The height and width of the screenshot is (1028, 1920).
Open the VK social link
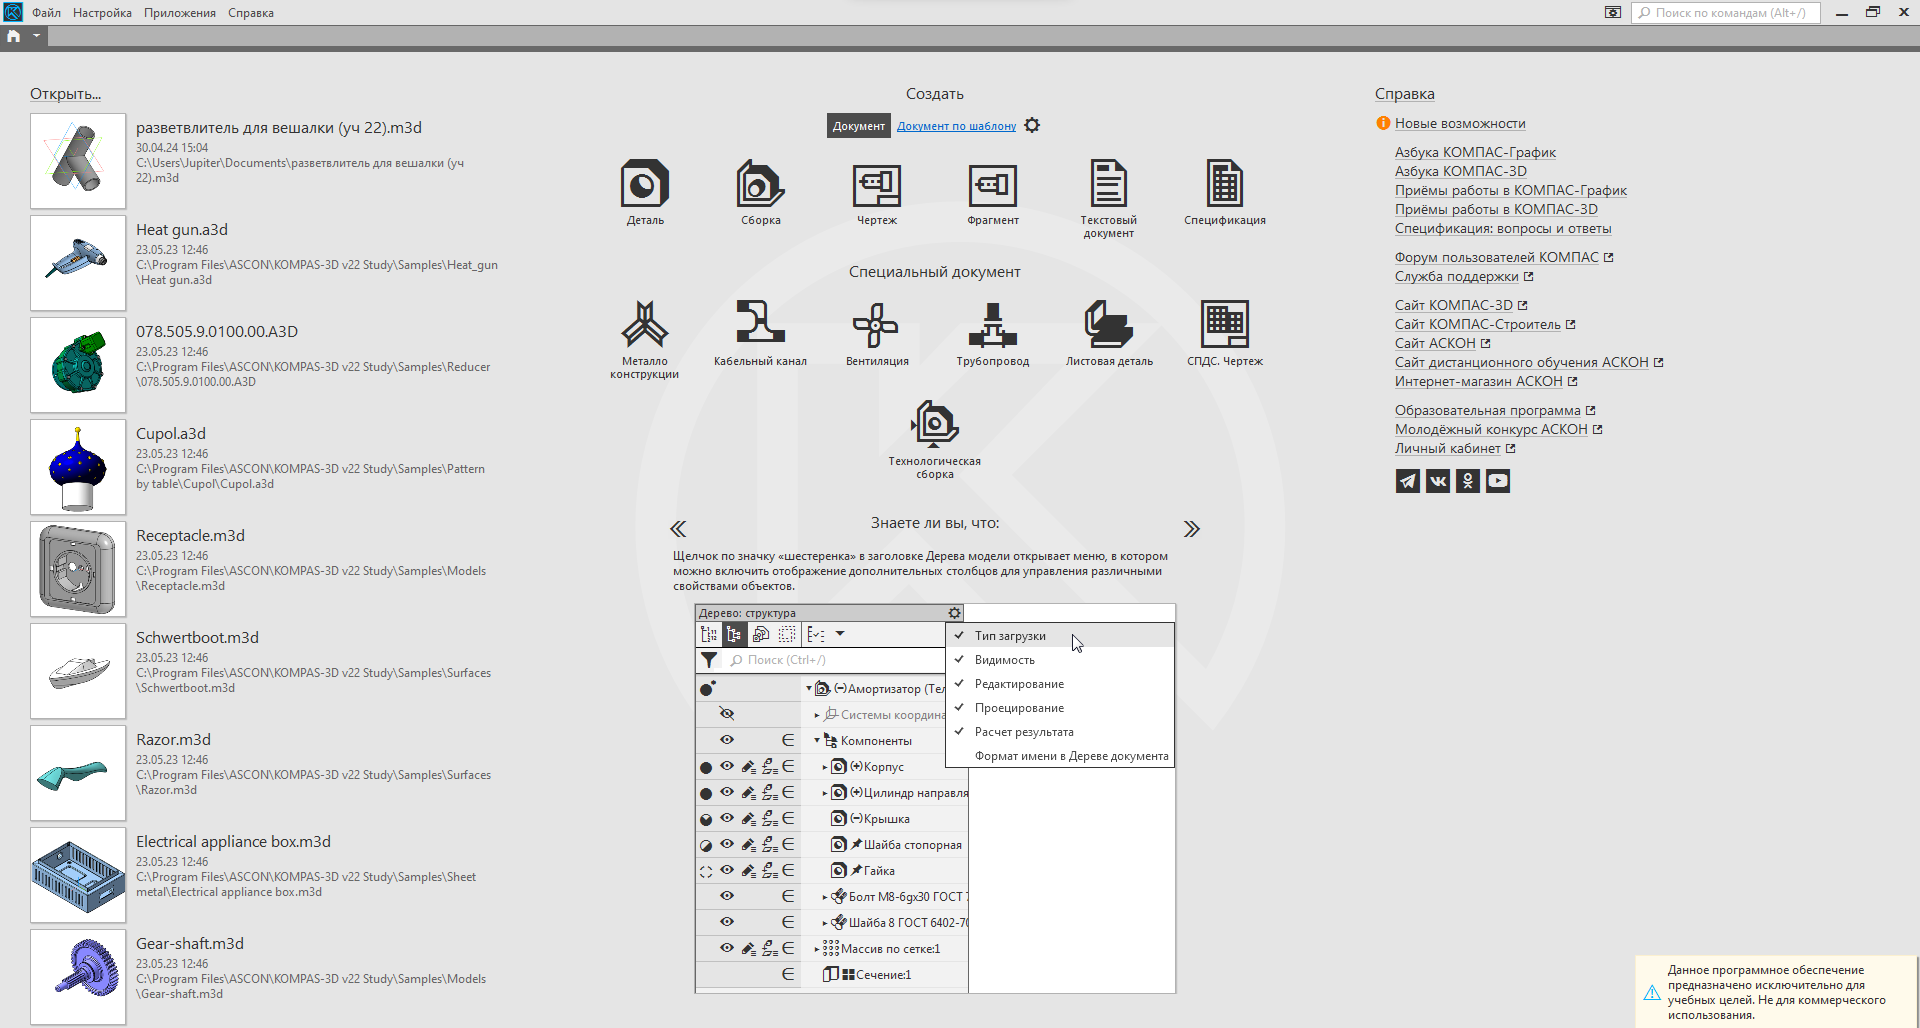coord(1438,481)
